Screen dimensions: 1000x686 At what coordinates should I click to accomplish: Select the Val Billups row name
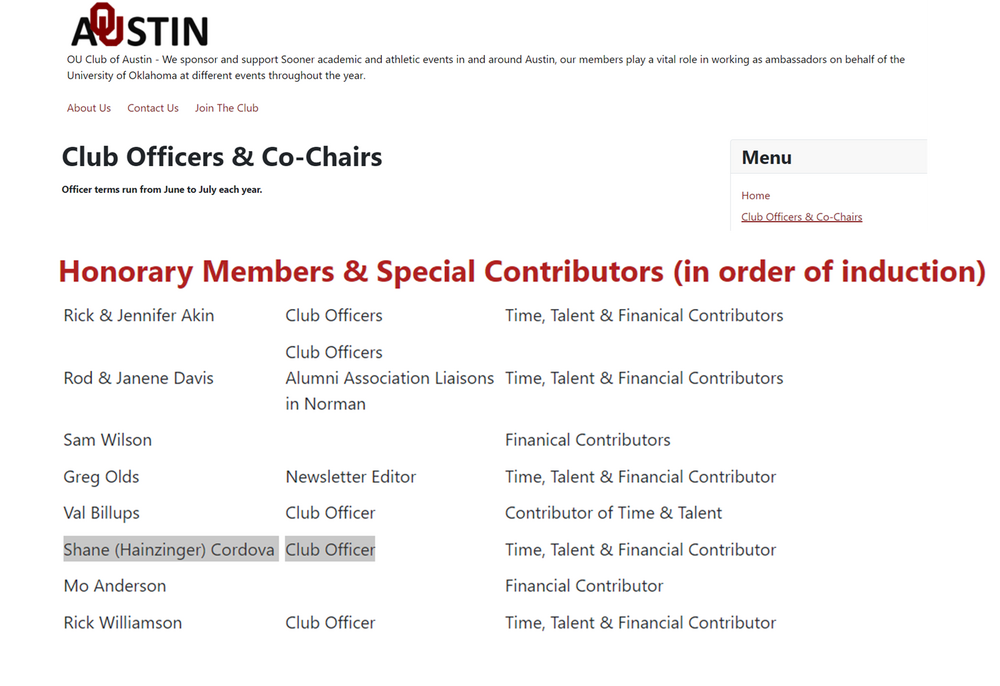click(101, 513)
